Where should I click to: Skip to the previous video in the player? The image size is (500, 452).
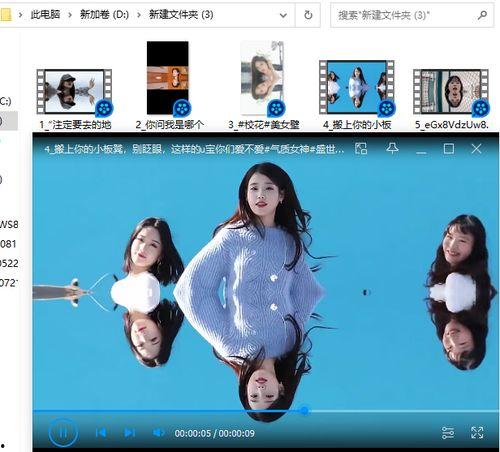click(x=101, y=433)
